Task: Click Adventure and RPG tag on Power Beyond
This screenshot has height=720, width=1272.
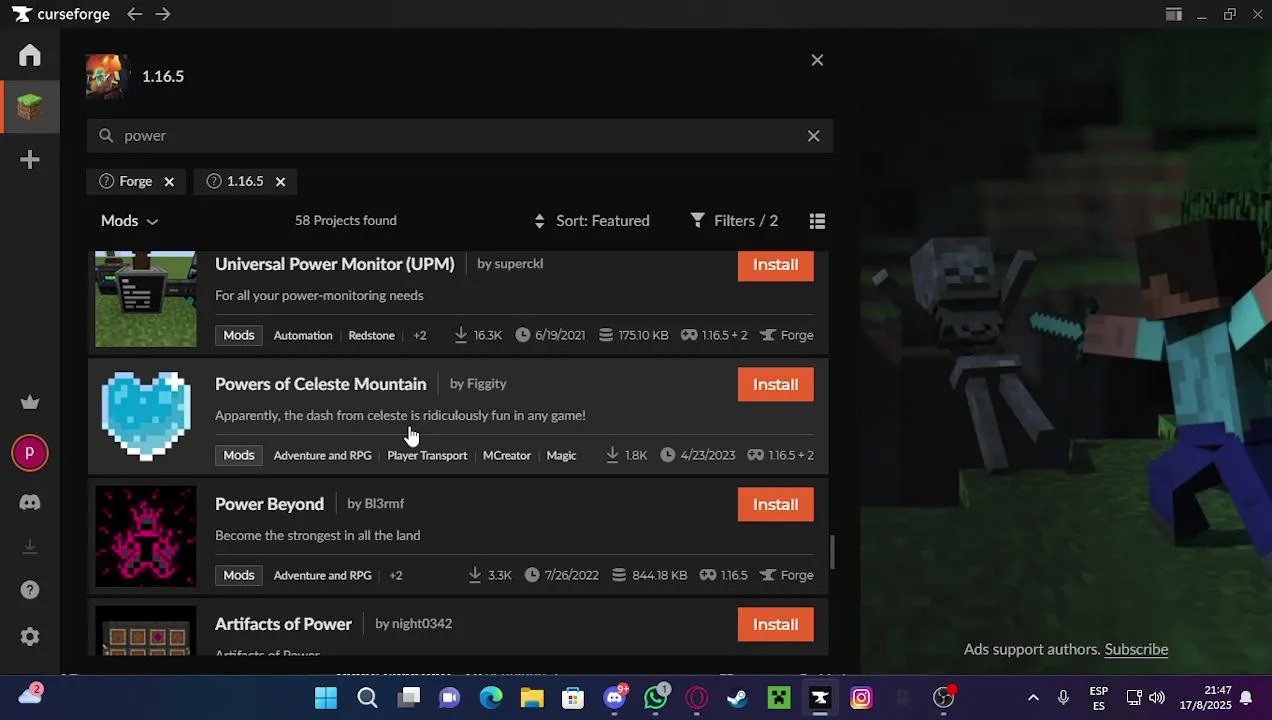Action: [322, 575]
